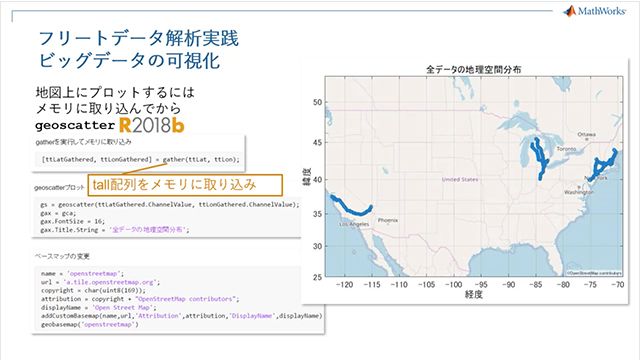Click the geobasemap('openstreetmap') line
This screenshot has height=360, width=640.
90,324
